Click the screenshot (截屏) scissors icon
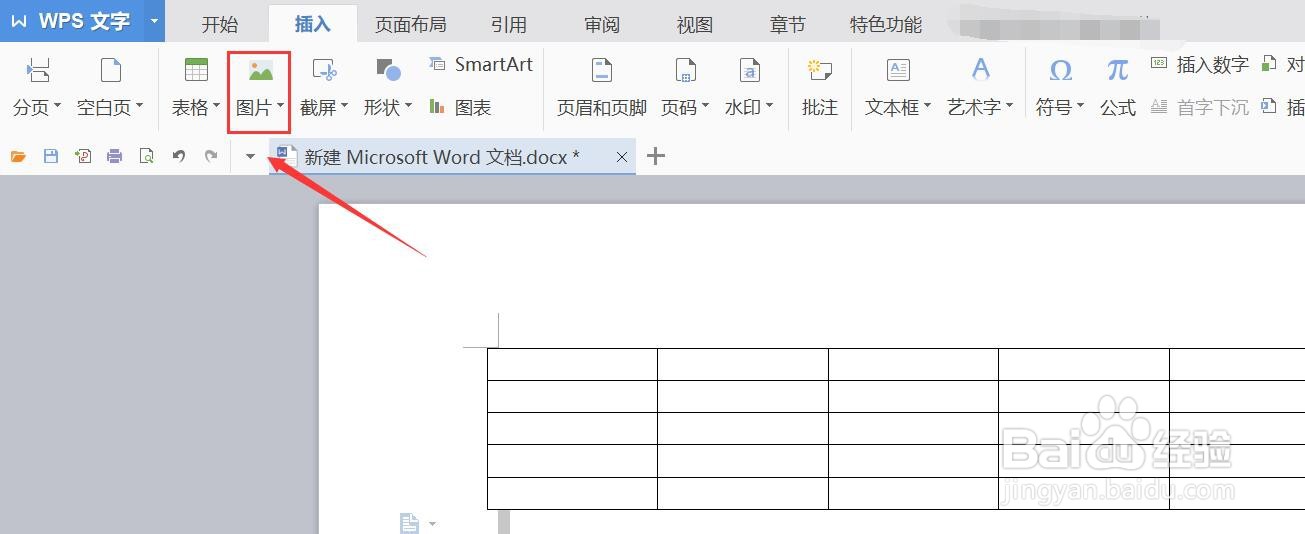Image resolution: width=1305 pixels, height=534 pixels. (324, 70)
